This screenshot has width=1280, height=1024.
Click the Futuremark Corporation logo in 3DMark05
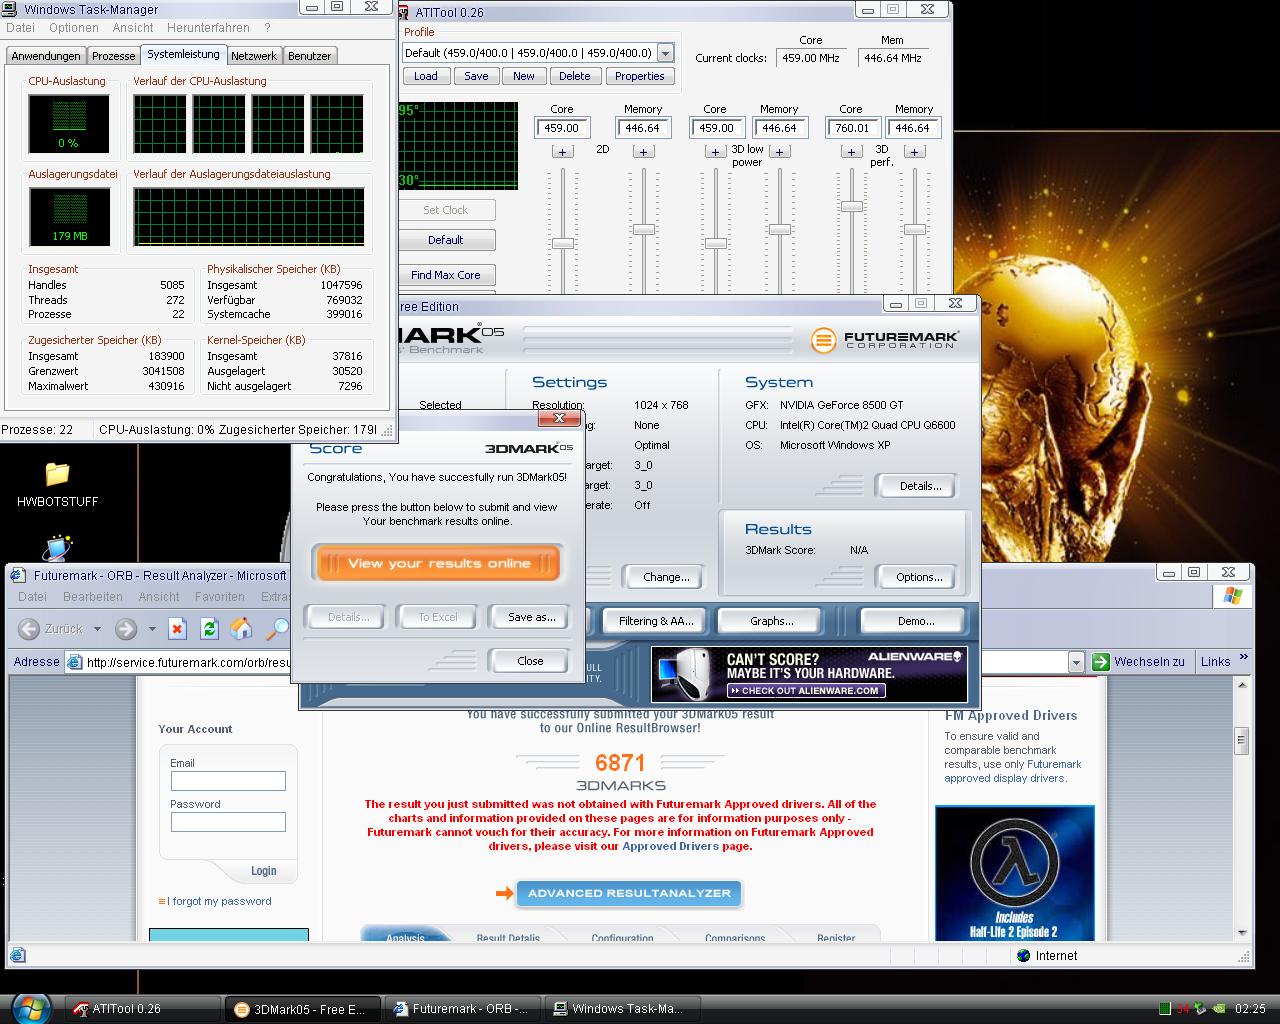point(885,340)
